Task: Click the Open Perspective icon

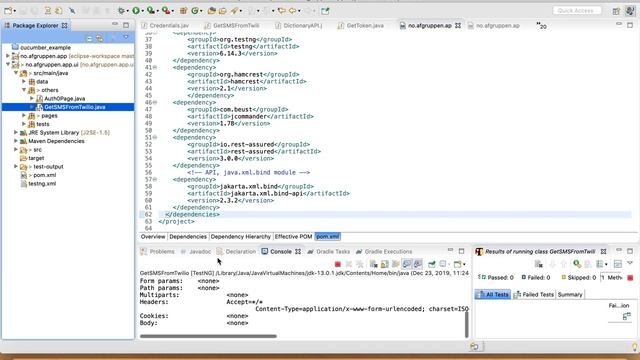Action: coord(616,11)
